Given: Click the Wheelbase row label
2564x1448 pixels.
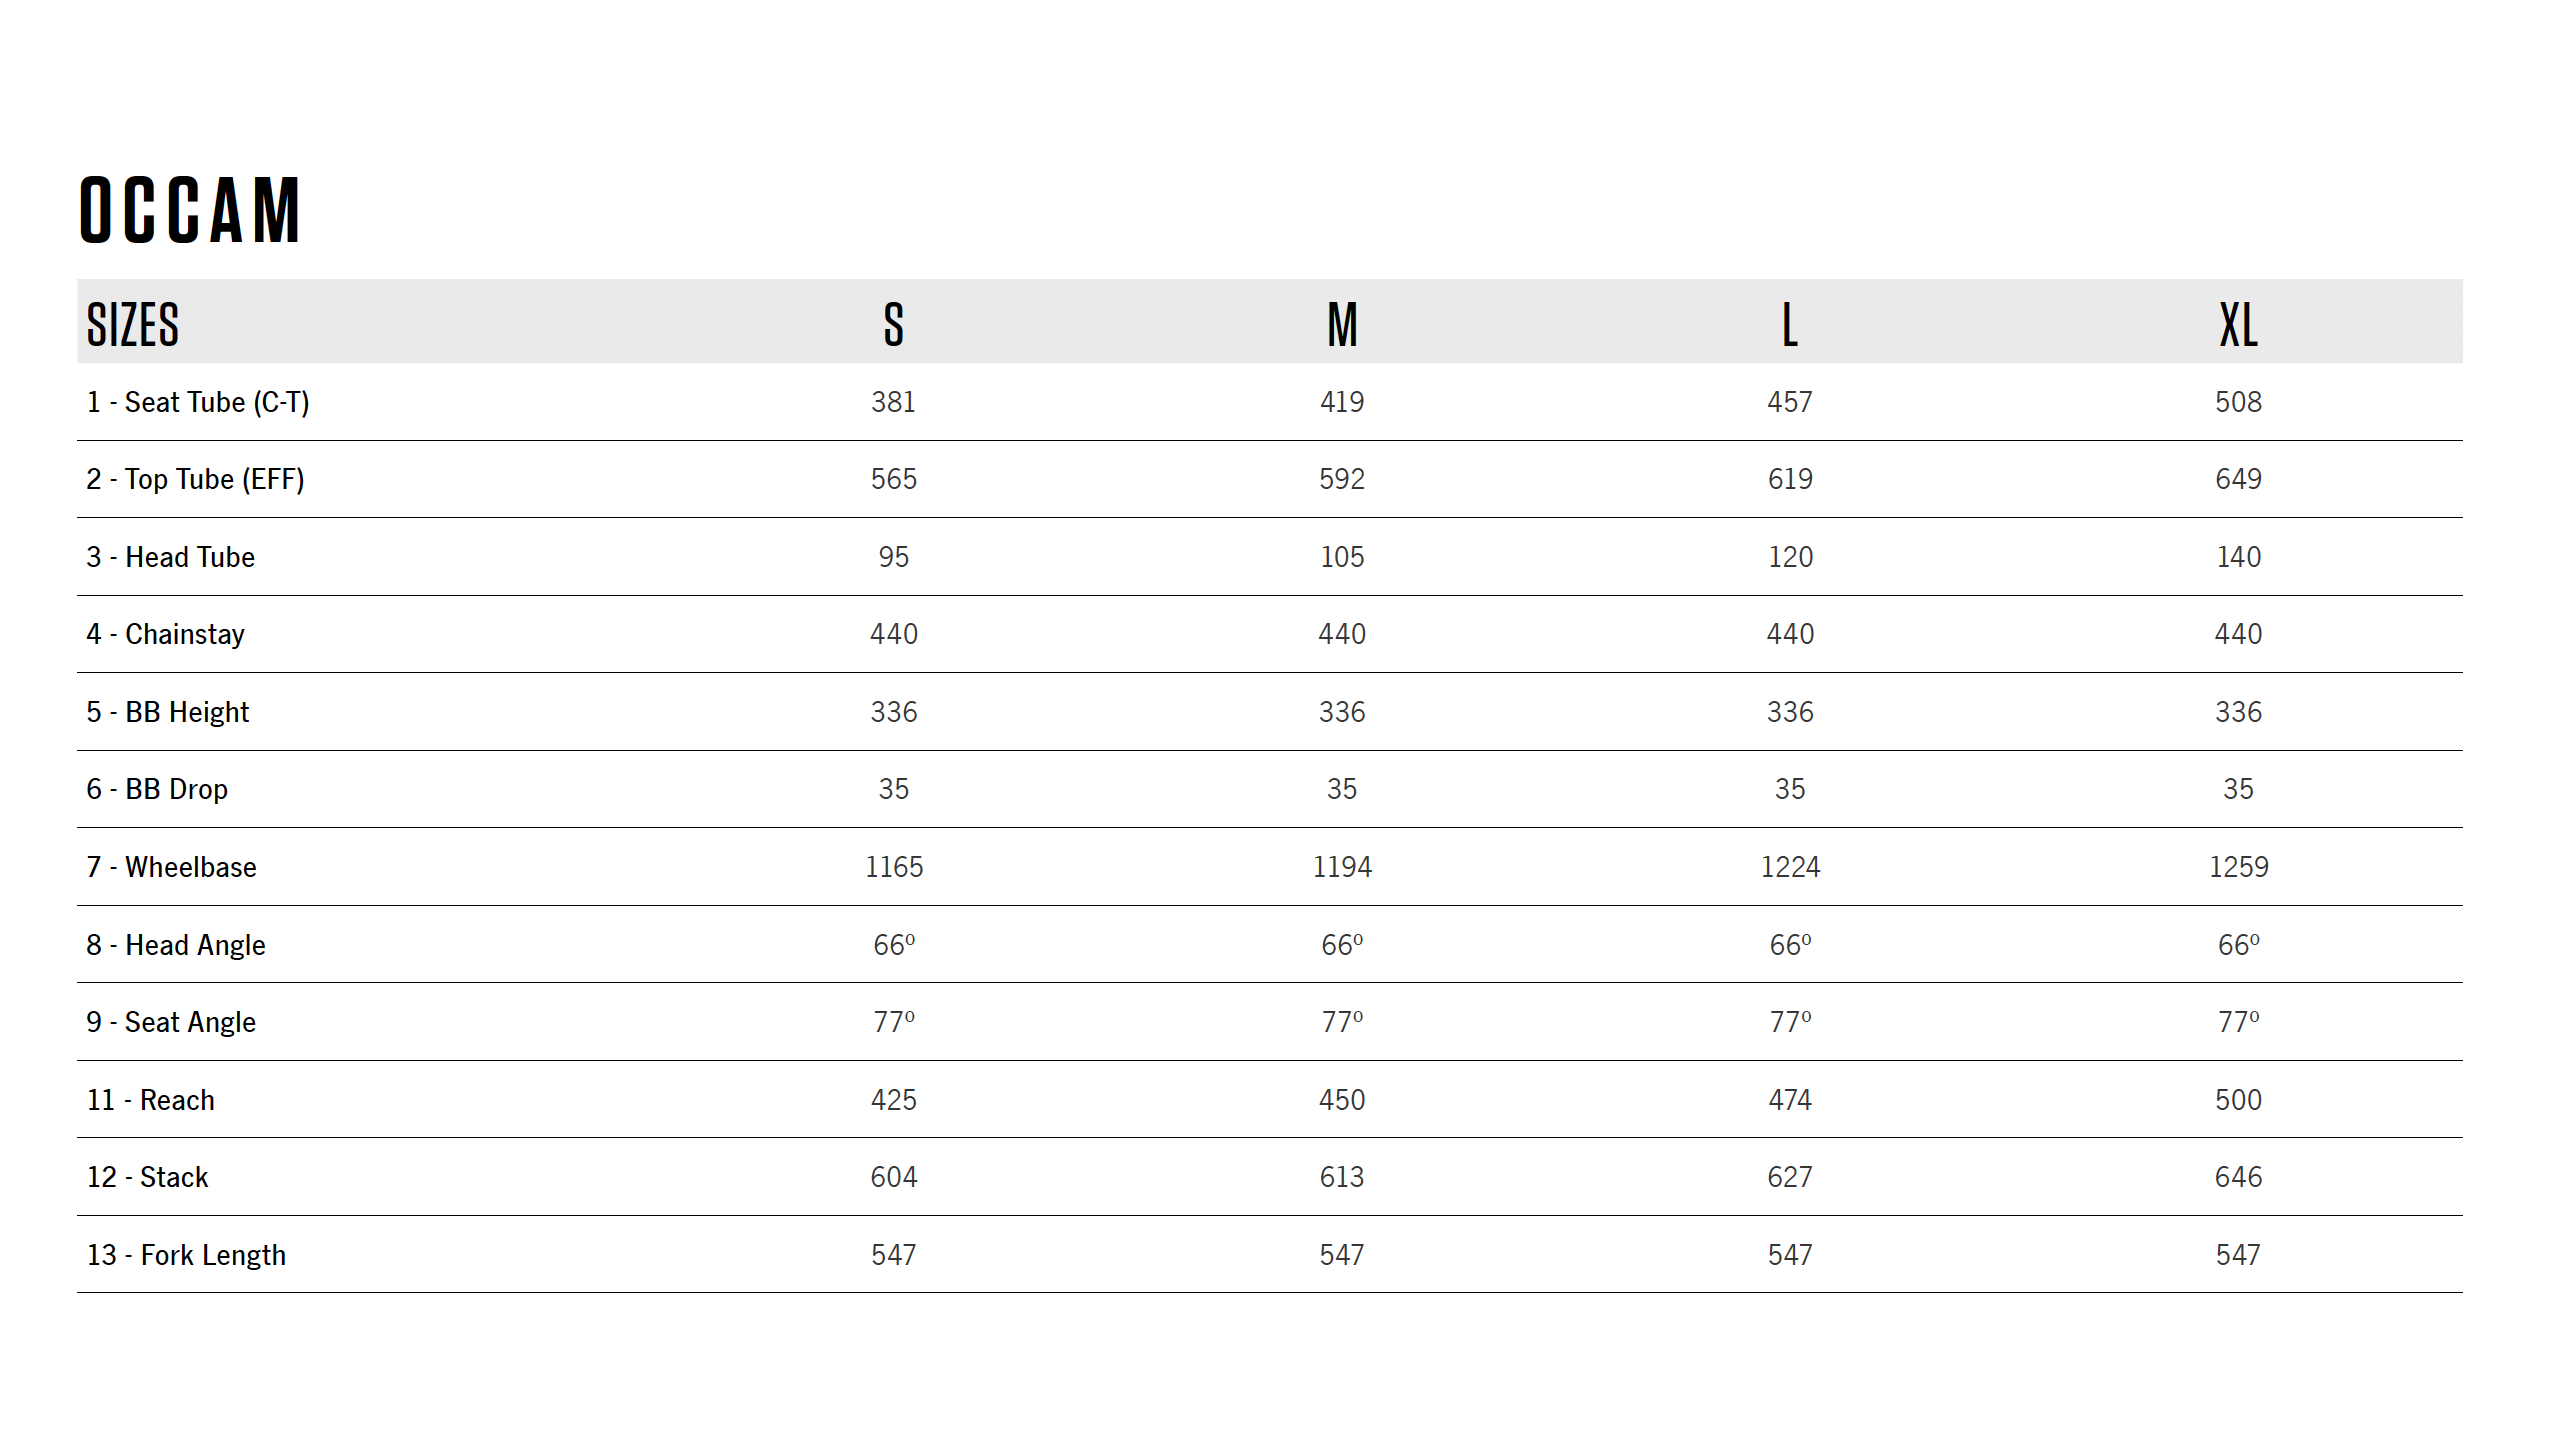Looking at the screenshot, I should pyautogui.click(x=171, y=867).
